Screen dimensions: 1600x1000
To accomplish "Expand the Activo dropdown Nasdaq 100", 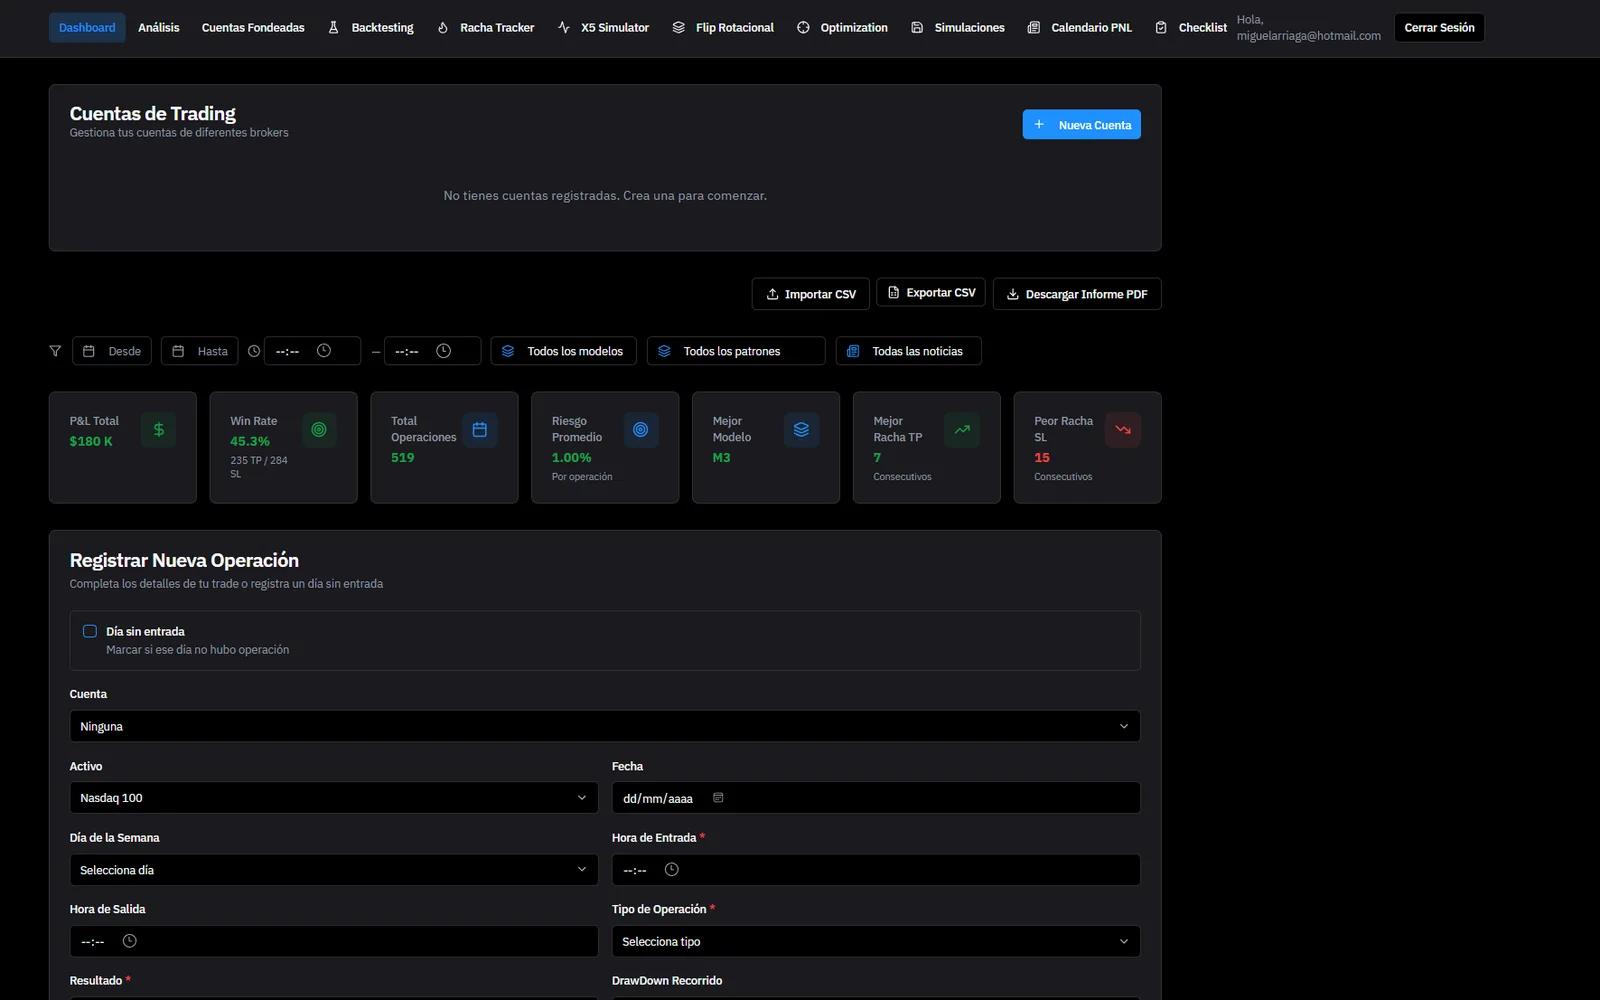I will pos(334,798).
